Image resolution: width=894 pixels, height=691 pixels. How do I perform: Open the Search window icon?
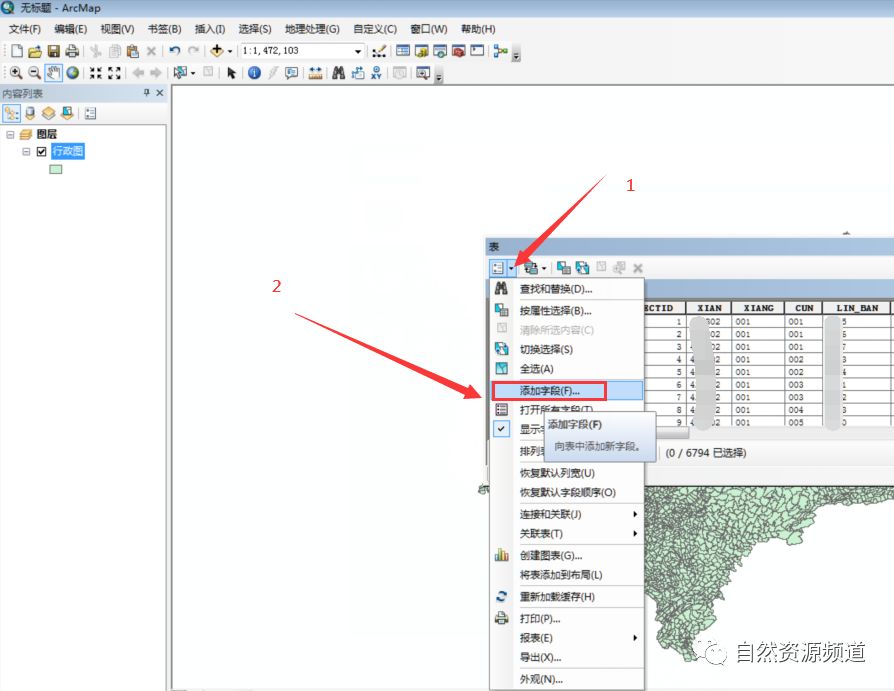[x=440, y=51]
